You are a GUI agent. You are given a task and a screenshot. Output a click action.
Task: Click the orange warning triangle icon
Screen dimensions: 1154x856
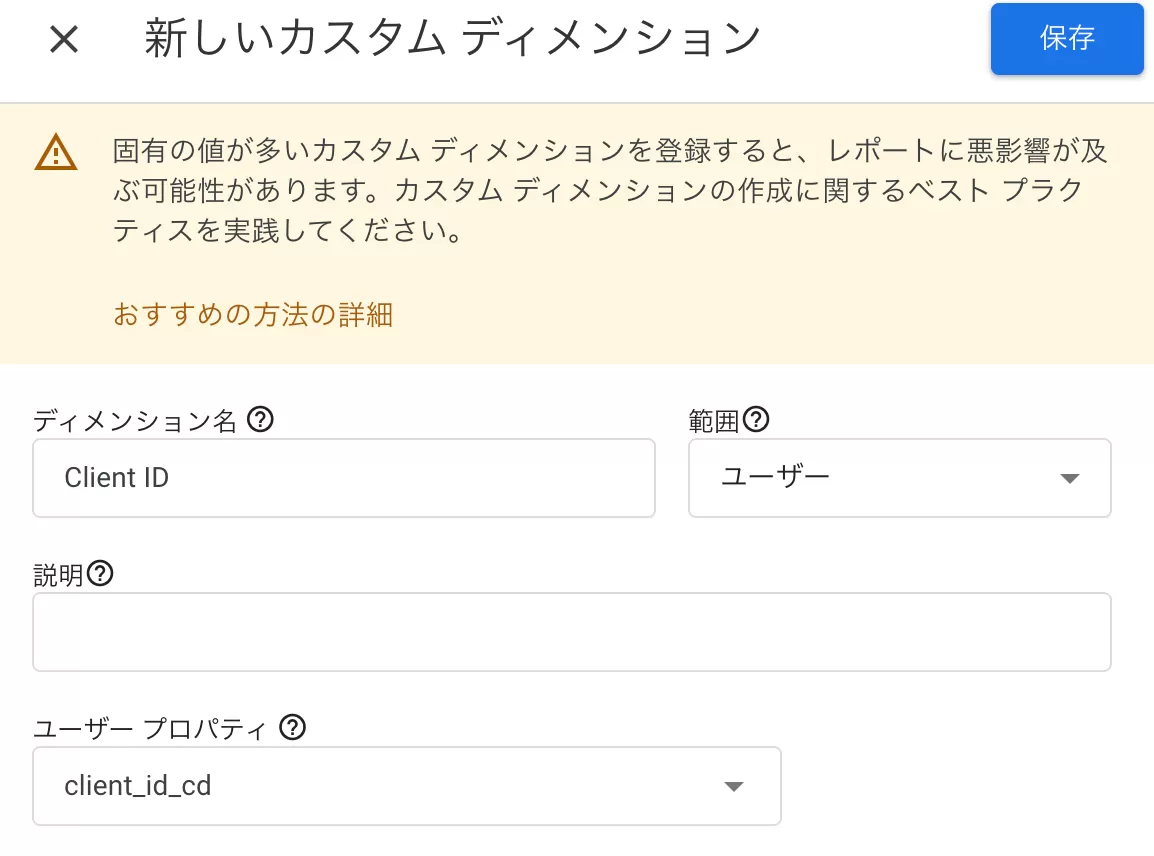56,152
